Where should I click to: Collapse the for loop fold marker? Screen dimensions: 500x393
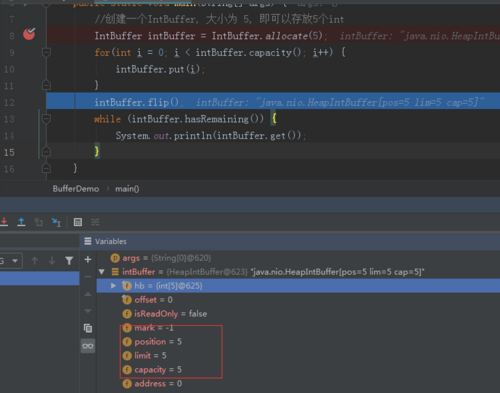pyautogui.click(x=46, y=52)
